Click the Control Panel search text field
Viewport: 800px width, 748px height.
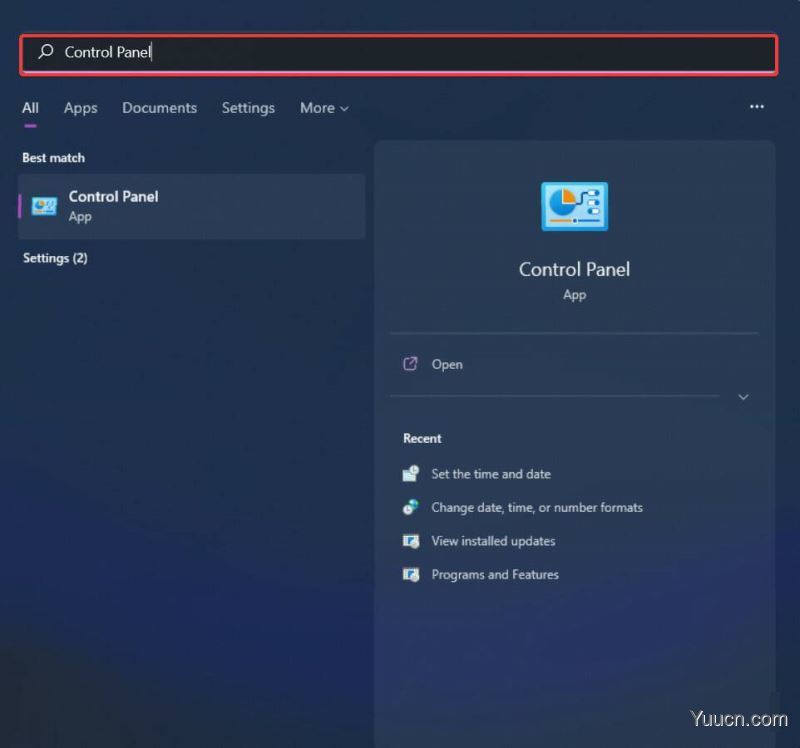click(398, 54)
